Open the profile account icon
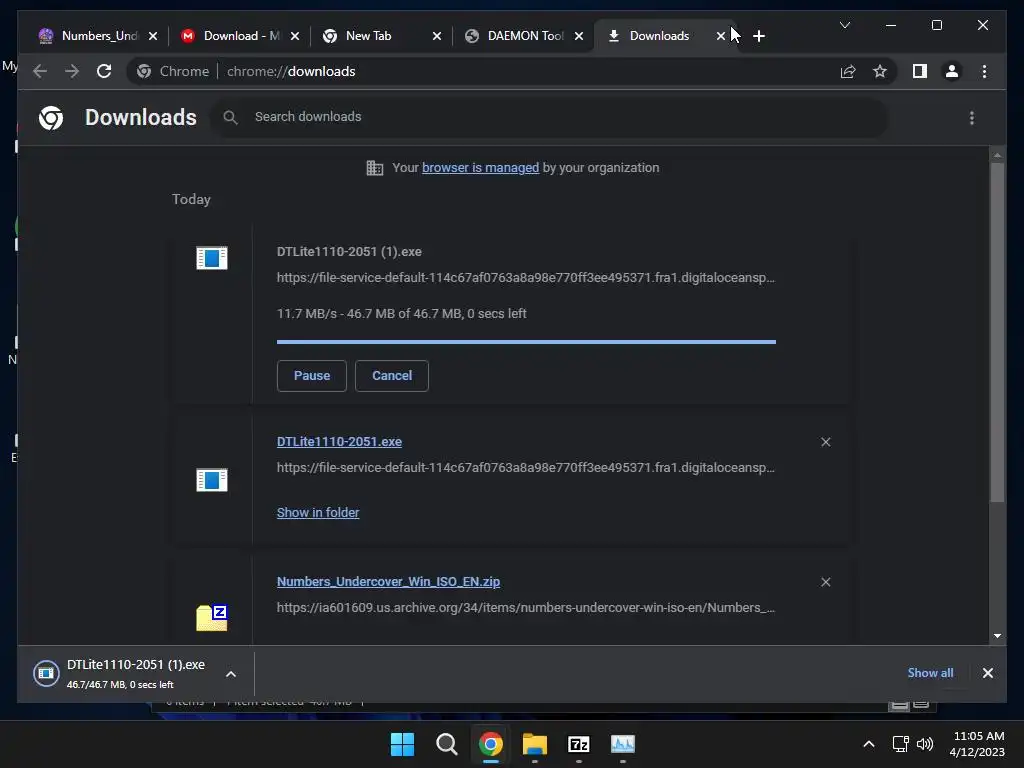This screenshot has height=768, width=1024. click(952, 71)
